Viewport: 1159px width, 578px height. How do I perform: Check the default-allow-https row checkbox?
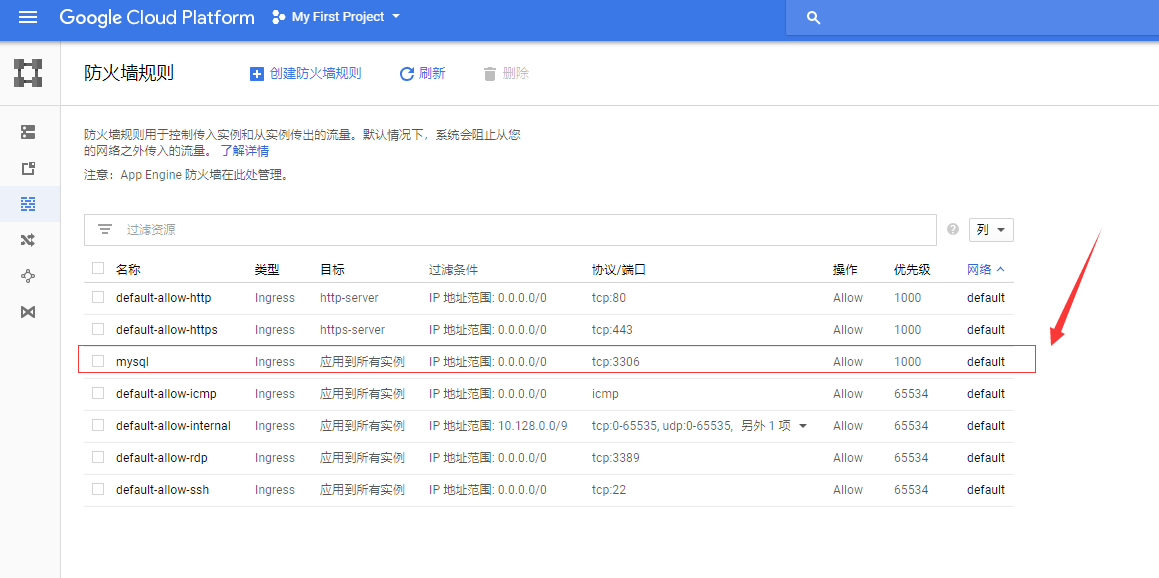(x=98, y=329)
